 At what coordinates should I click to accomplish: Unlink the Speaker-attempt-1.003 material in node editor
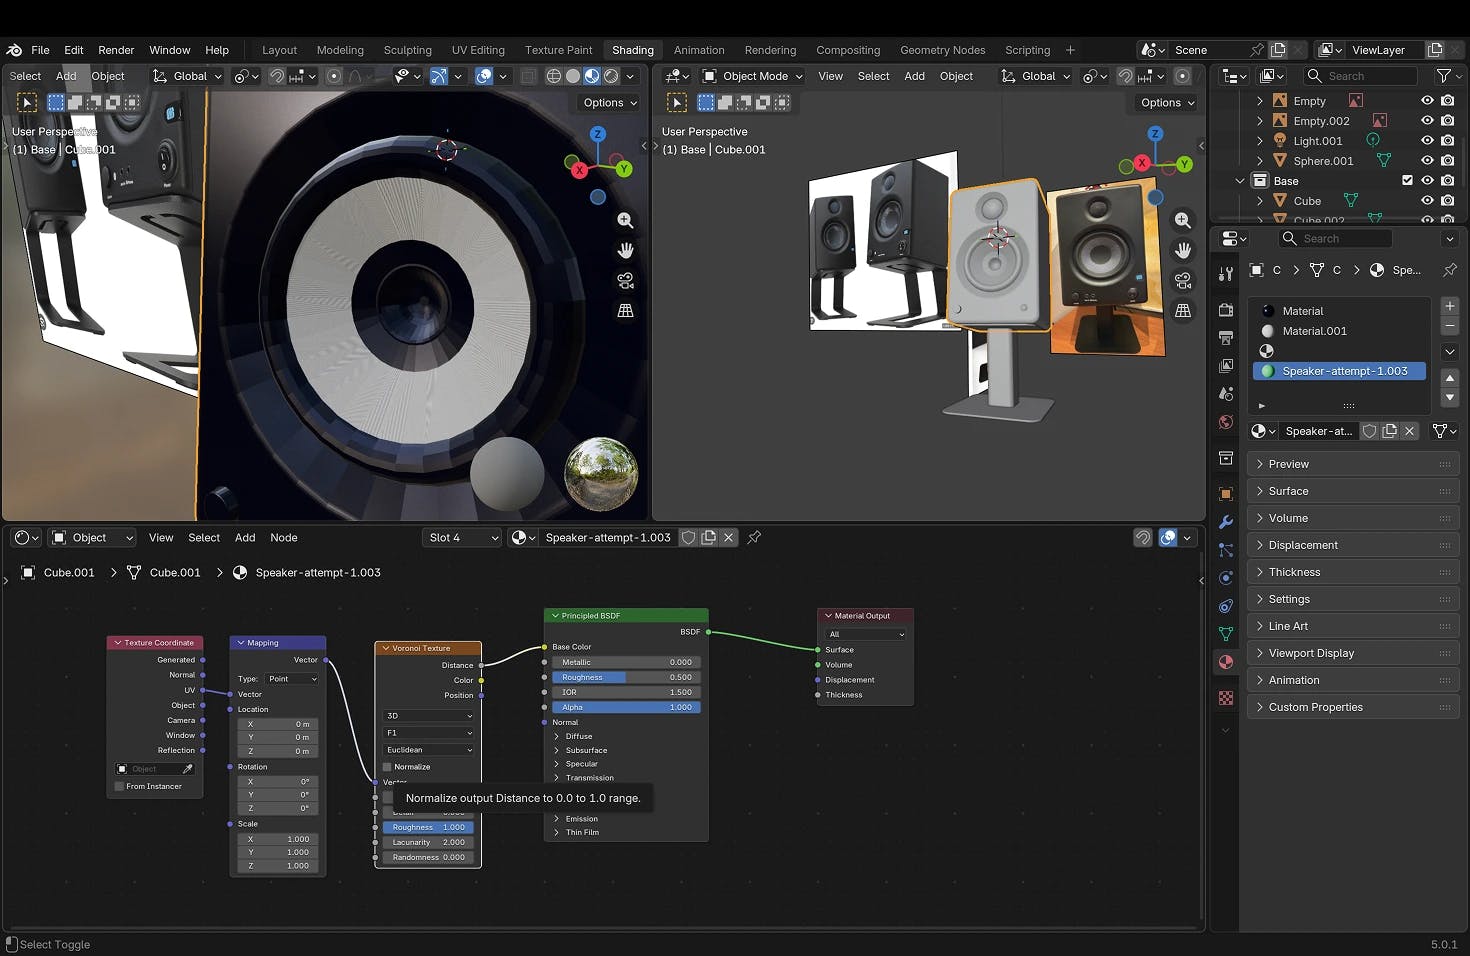729,538
